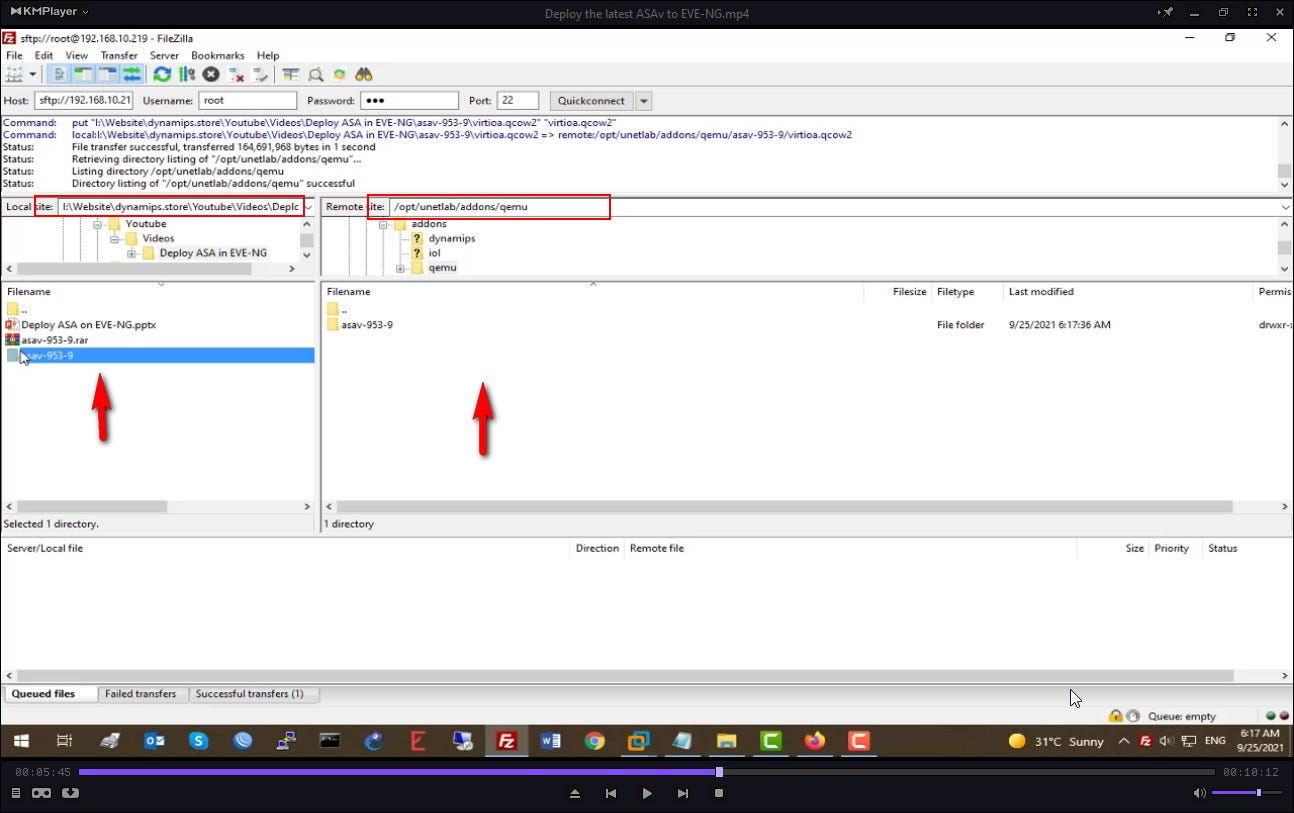Click the KMPlayer play button
The width and height of the screenshot is (1294, 813).
[647, 793]
